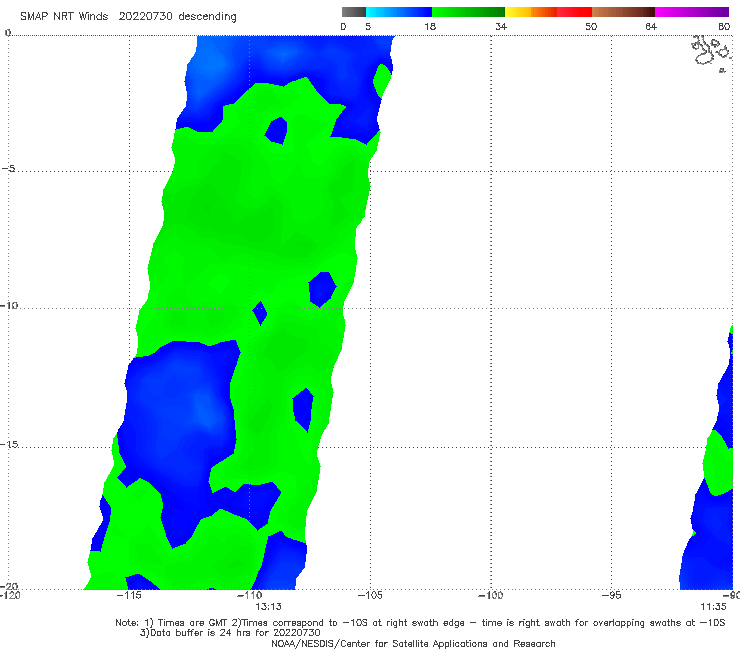Click the '-115' longitude axis label

[x=129, y=595]
